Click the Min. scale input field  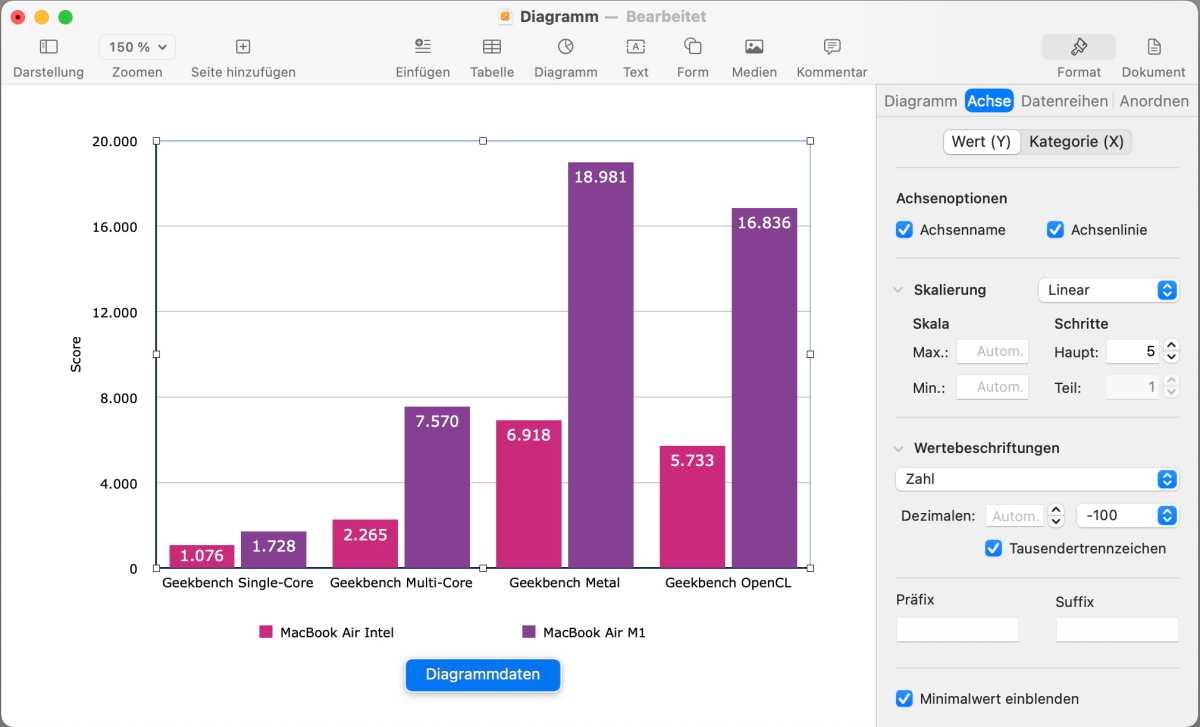[x=992, y=387]
